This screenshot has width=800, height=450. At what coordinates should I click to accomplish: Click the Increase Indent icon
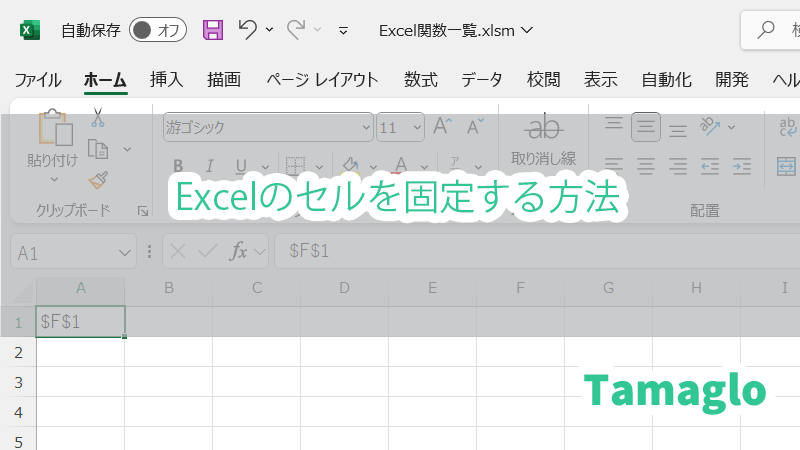click(x=741, y=165)
